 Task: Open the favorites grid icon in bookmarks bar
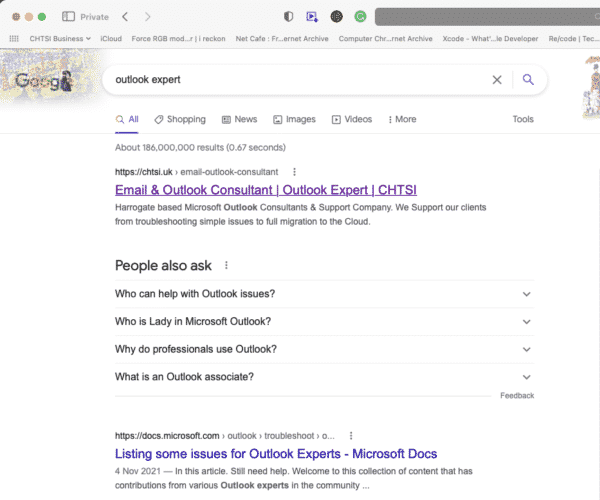pos(14,38)
